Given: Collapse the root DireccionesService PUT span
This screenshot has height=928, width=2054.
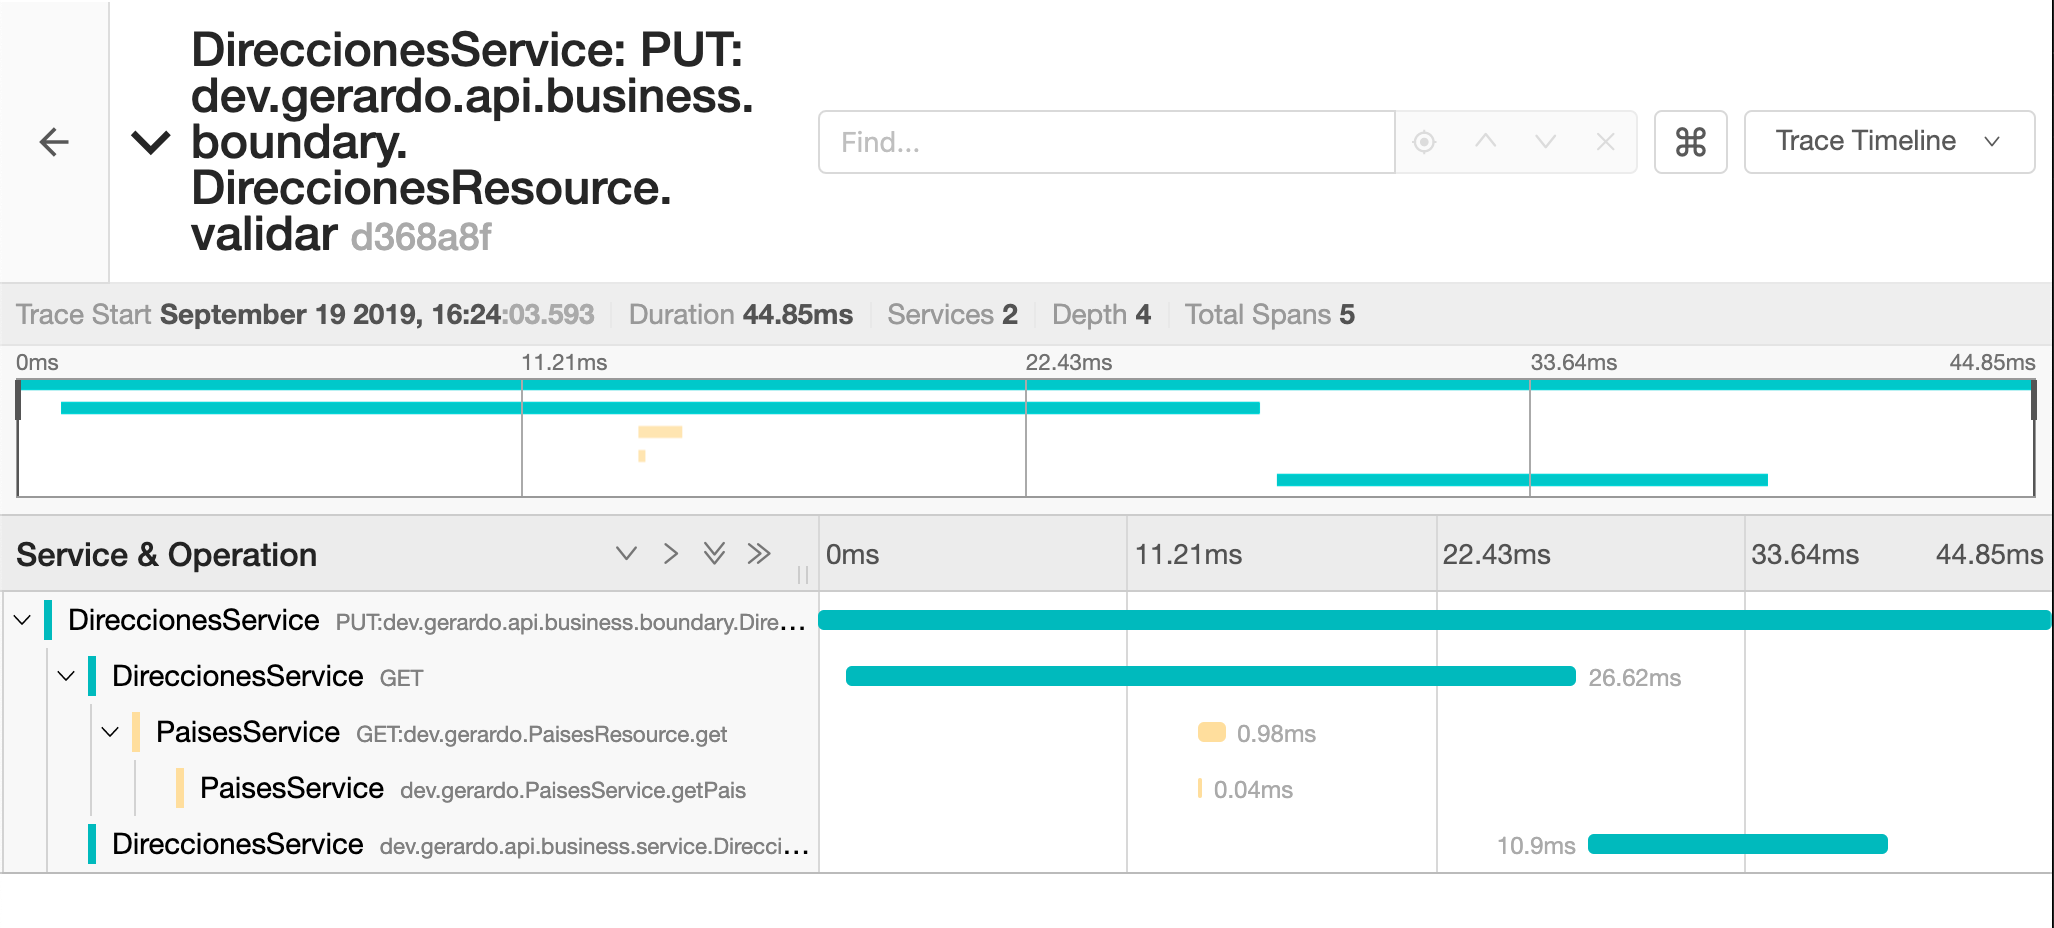Looking at the screenshot, I should (x=23, y=620).
